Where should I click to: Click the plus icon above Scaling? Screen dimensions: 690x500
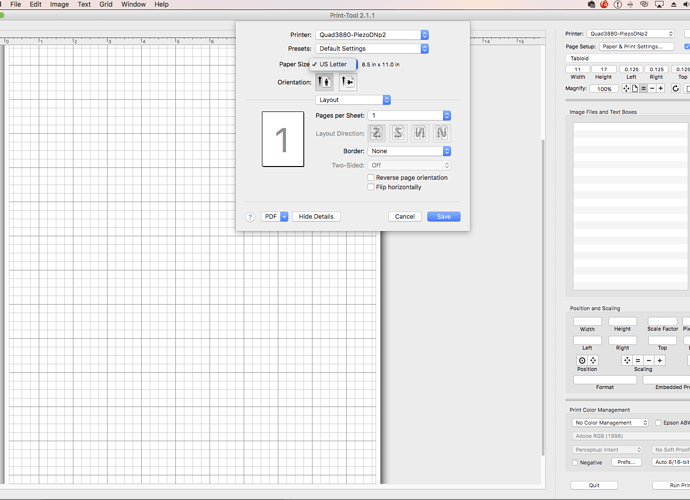(660, 360)
